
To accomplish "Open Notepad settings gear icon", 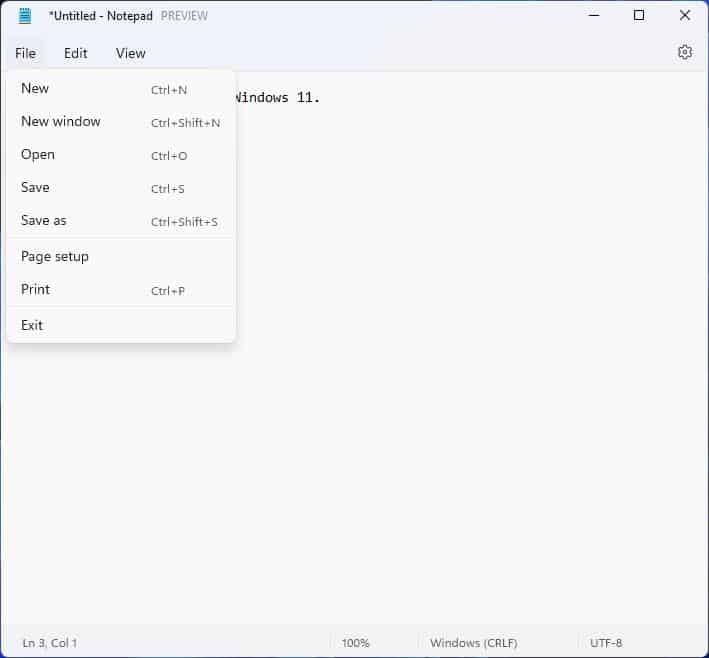I will click(685, 52).
